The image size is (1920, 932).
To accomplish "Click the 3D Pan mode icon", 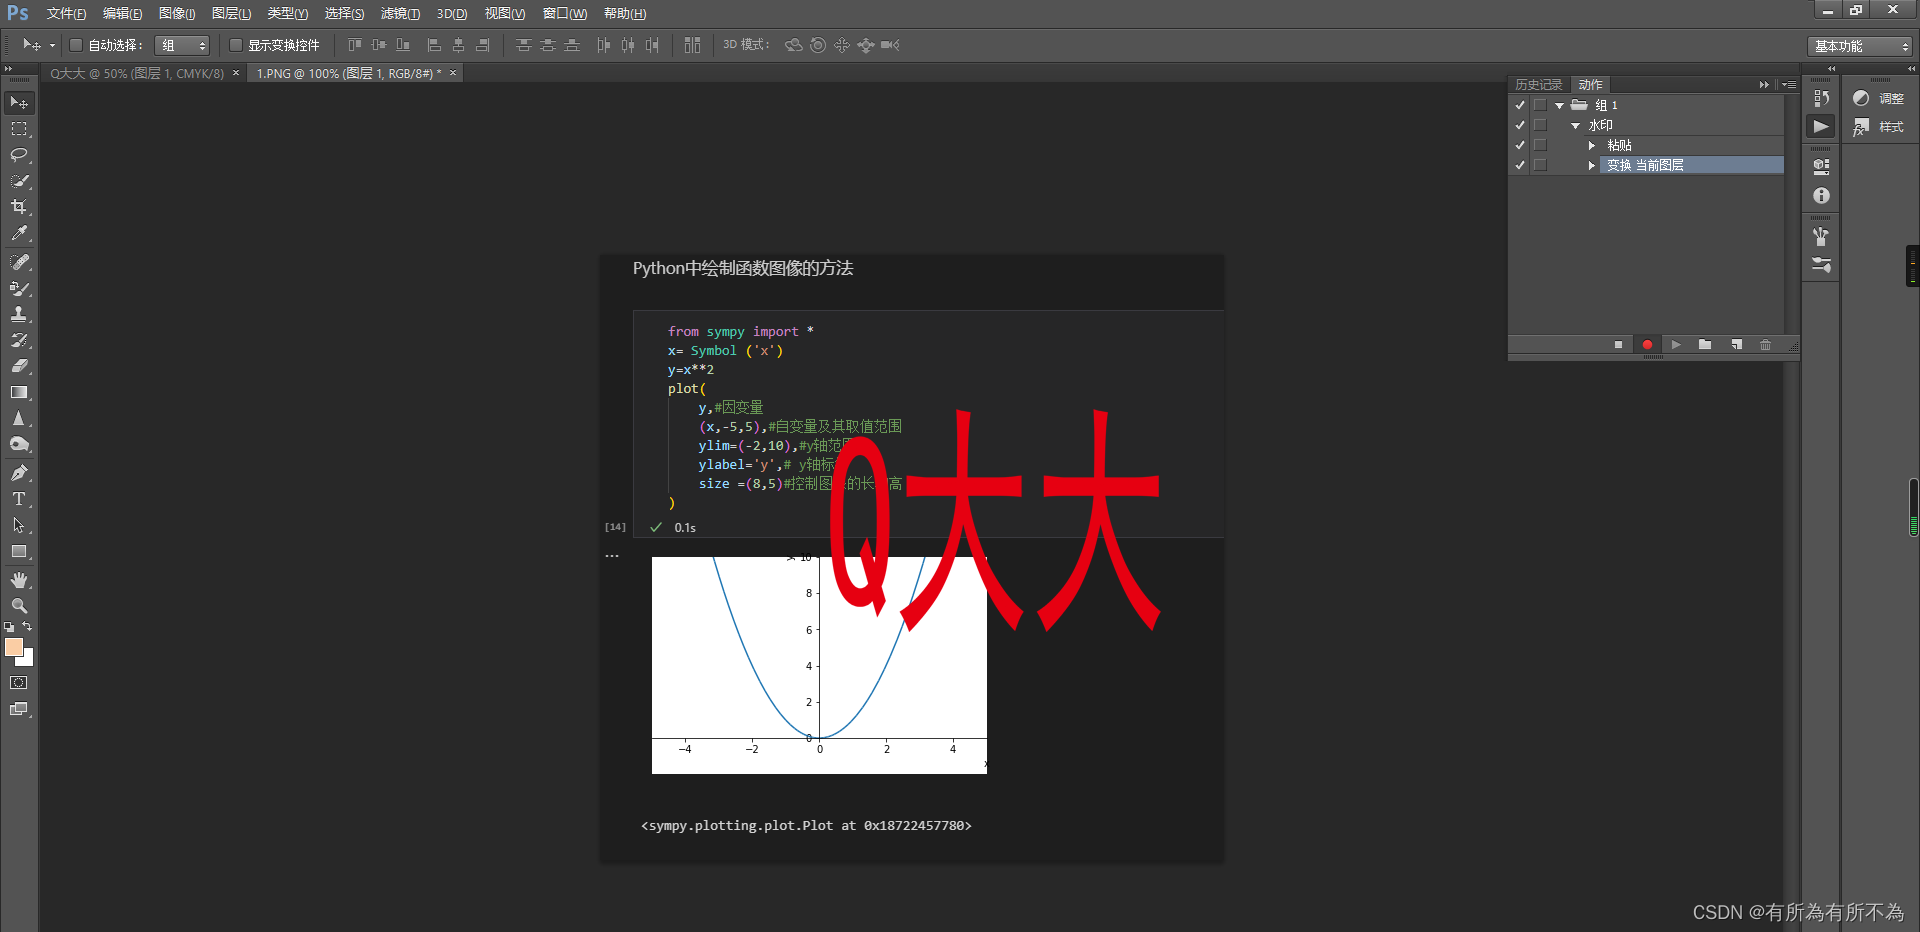I will [x=842, y=45].
